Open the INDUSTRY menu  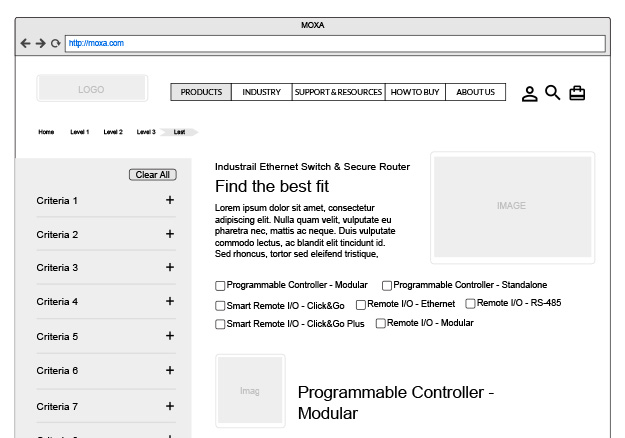pyautogui.click(x=261, y=92)
